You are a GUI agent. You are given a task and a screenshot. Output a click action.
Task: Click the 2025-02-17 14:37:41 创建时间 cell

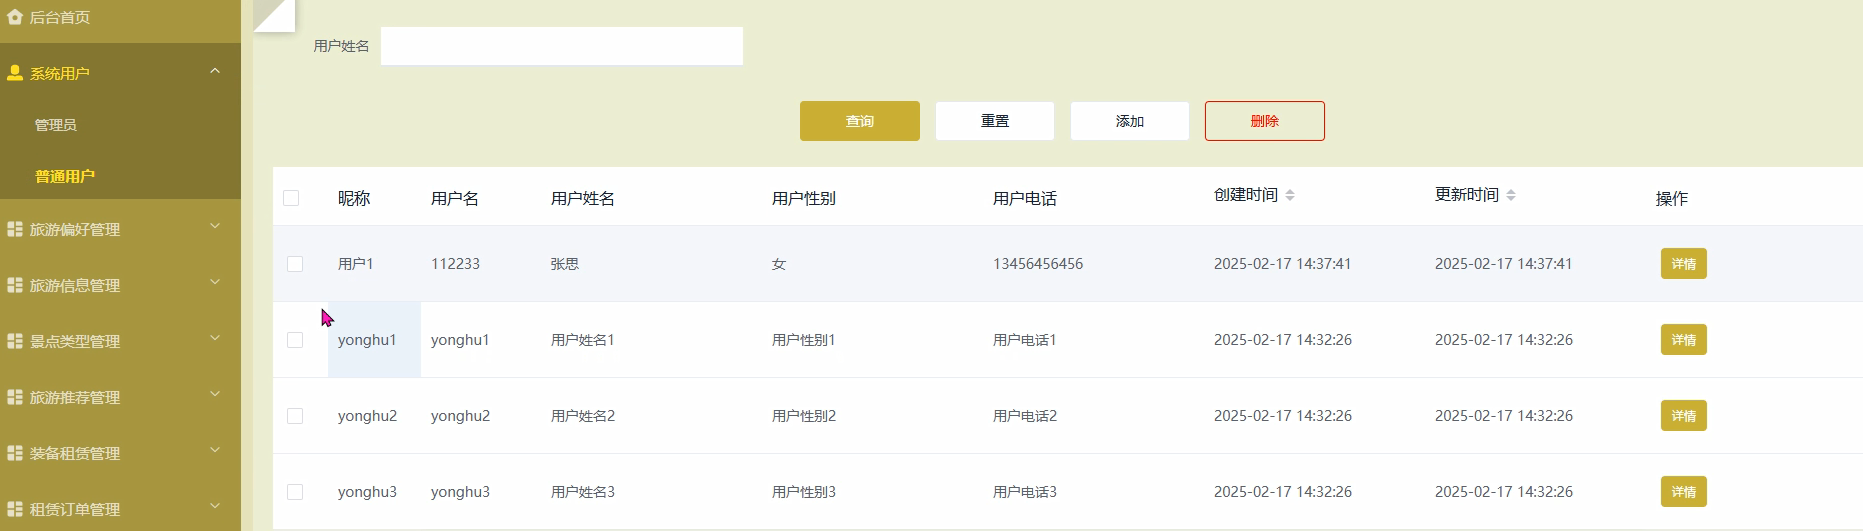point(1282,264)
